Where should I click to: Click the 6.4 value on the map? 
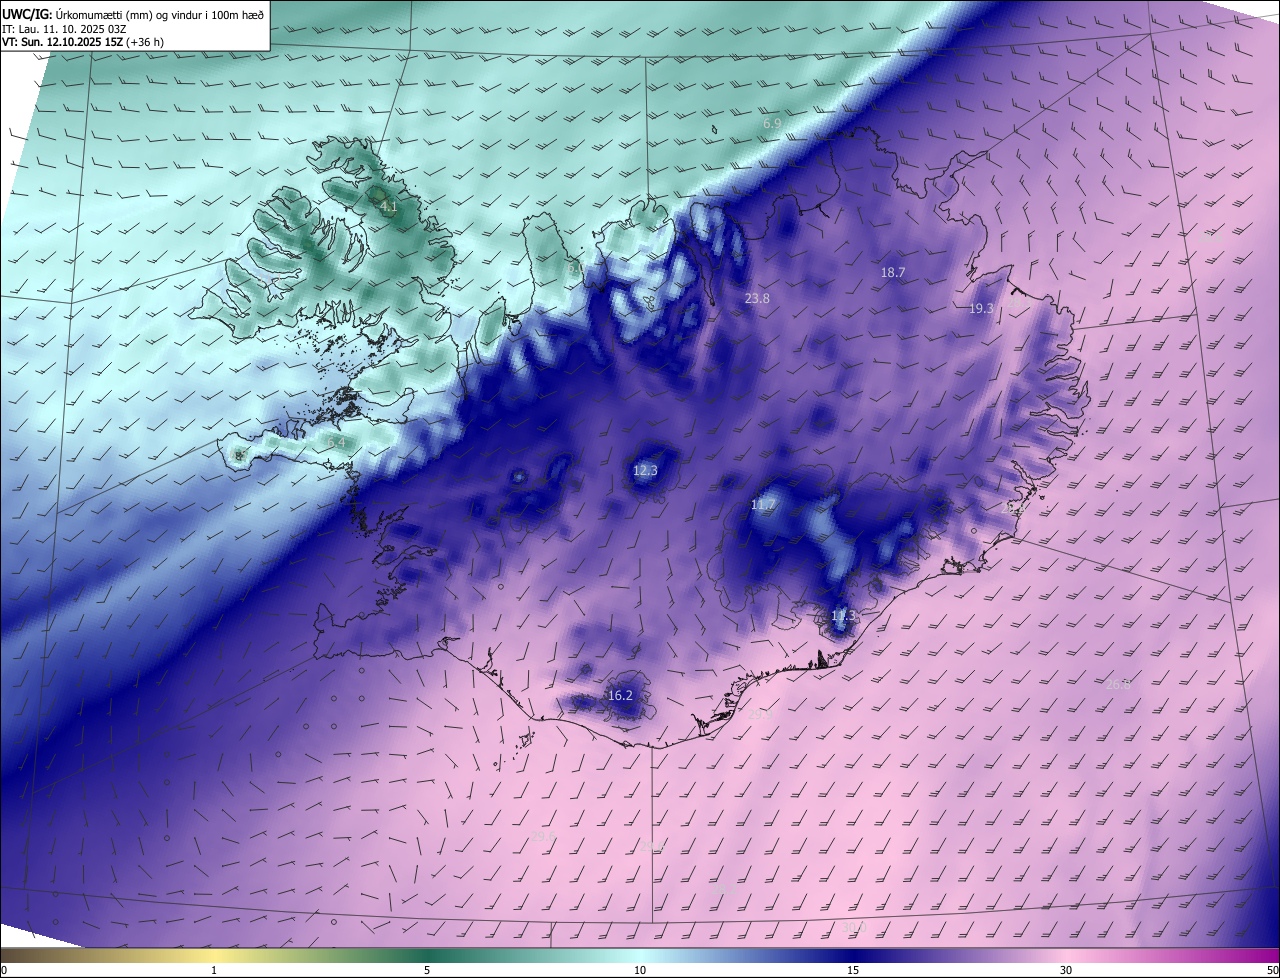tap(336, 442)
